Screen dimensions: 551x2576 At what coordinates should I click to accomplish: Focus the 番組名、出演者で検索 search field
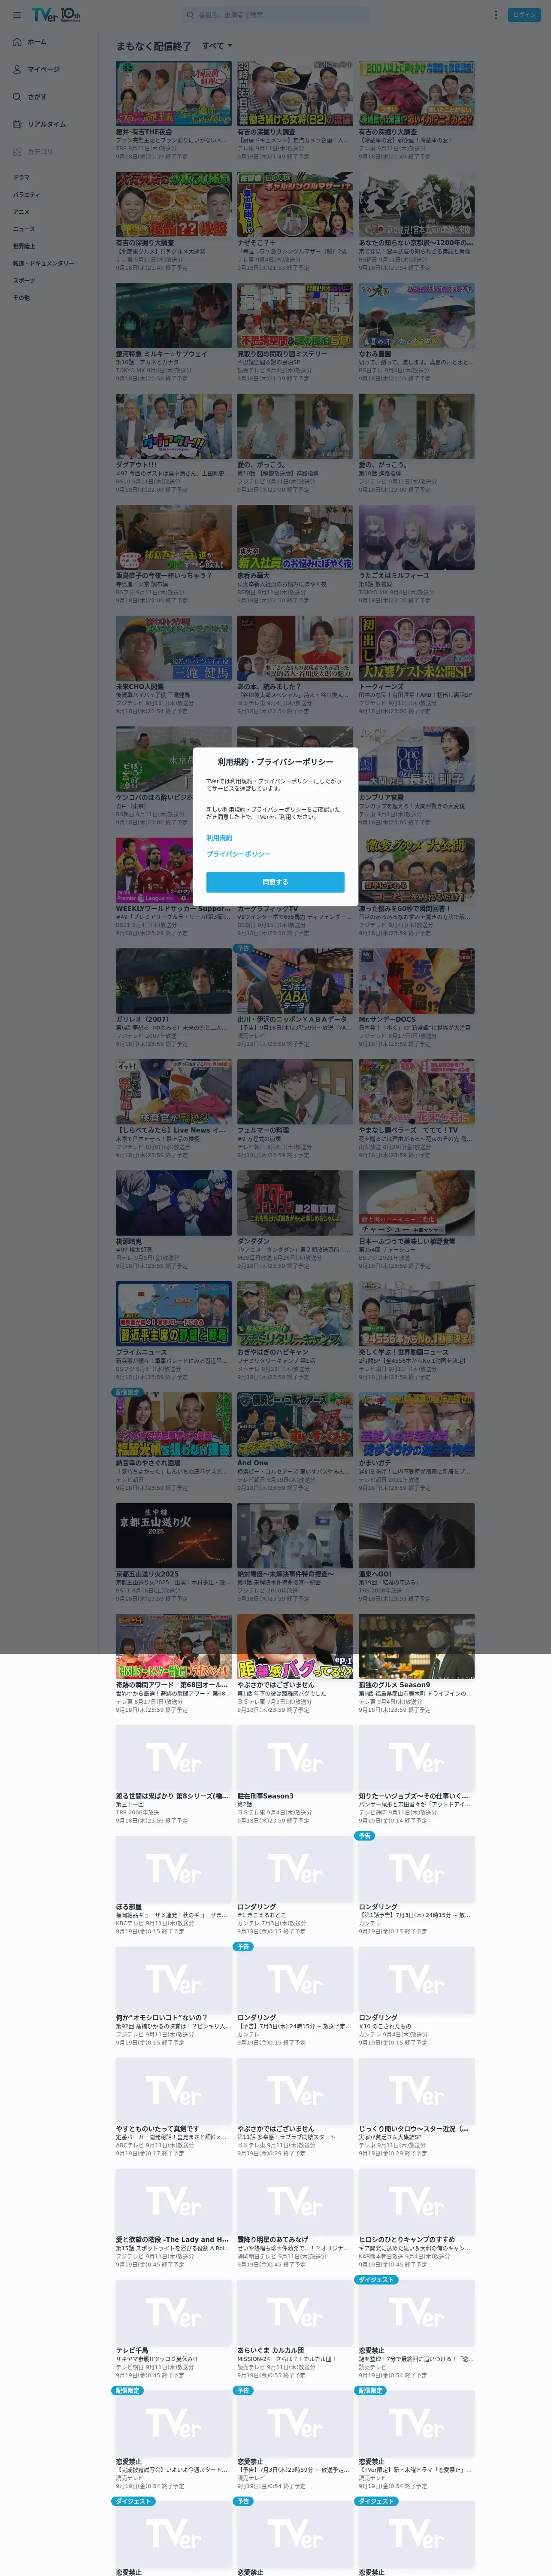click(276, 15)
